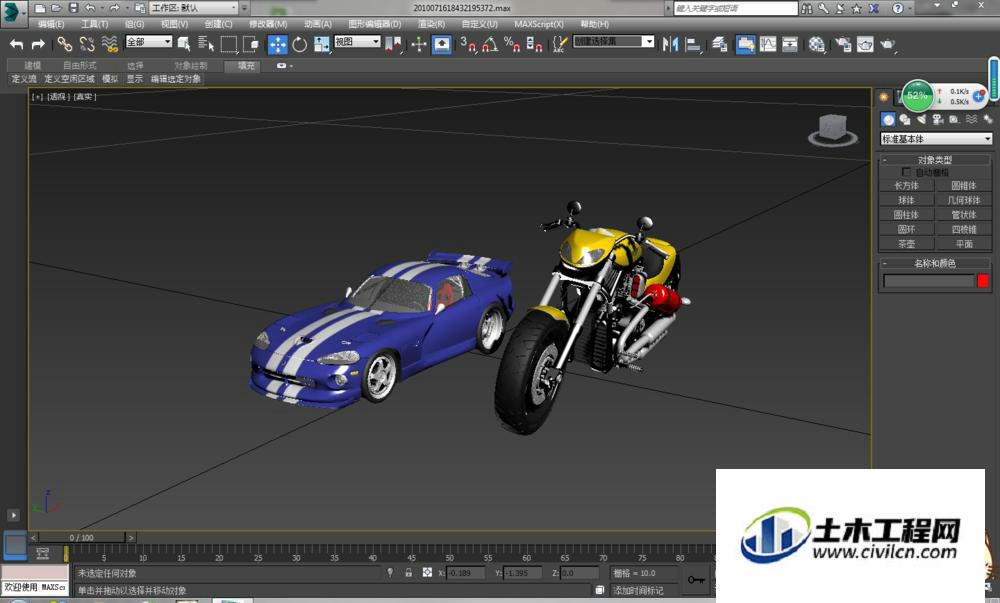This screenshot has width=1000, height=603.
Task: Open the reference coordinate system dropdown 视图
Action: coord(357,41)
